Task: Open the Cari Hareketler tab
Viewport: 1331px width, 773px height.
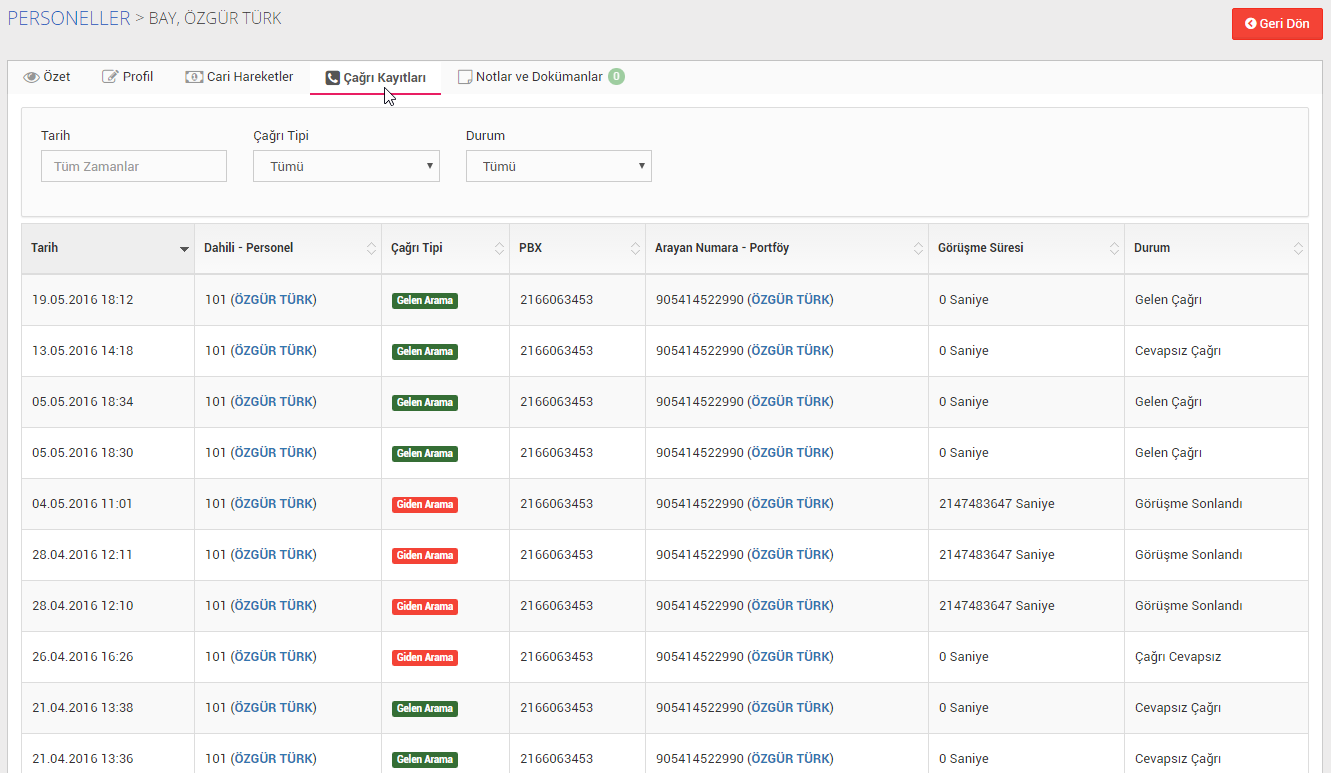Action: [240, 76]
